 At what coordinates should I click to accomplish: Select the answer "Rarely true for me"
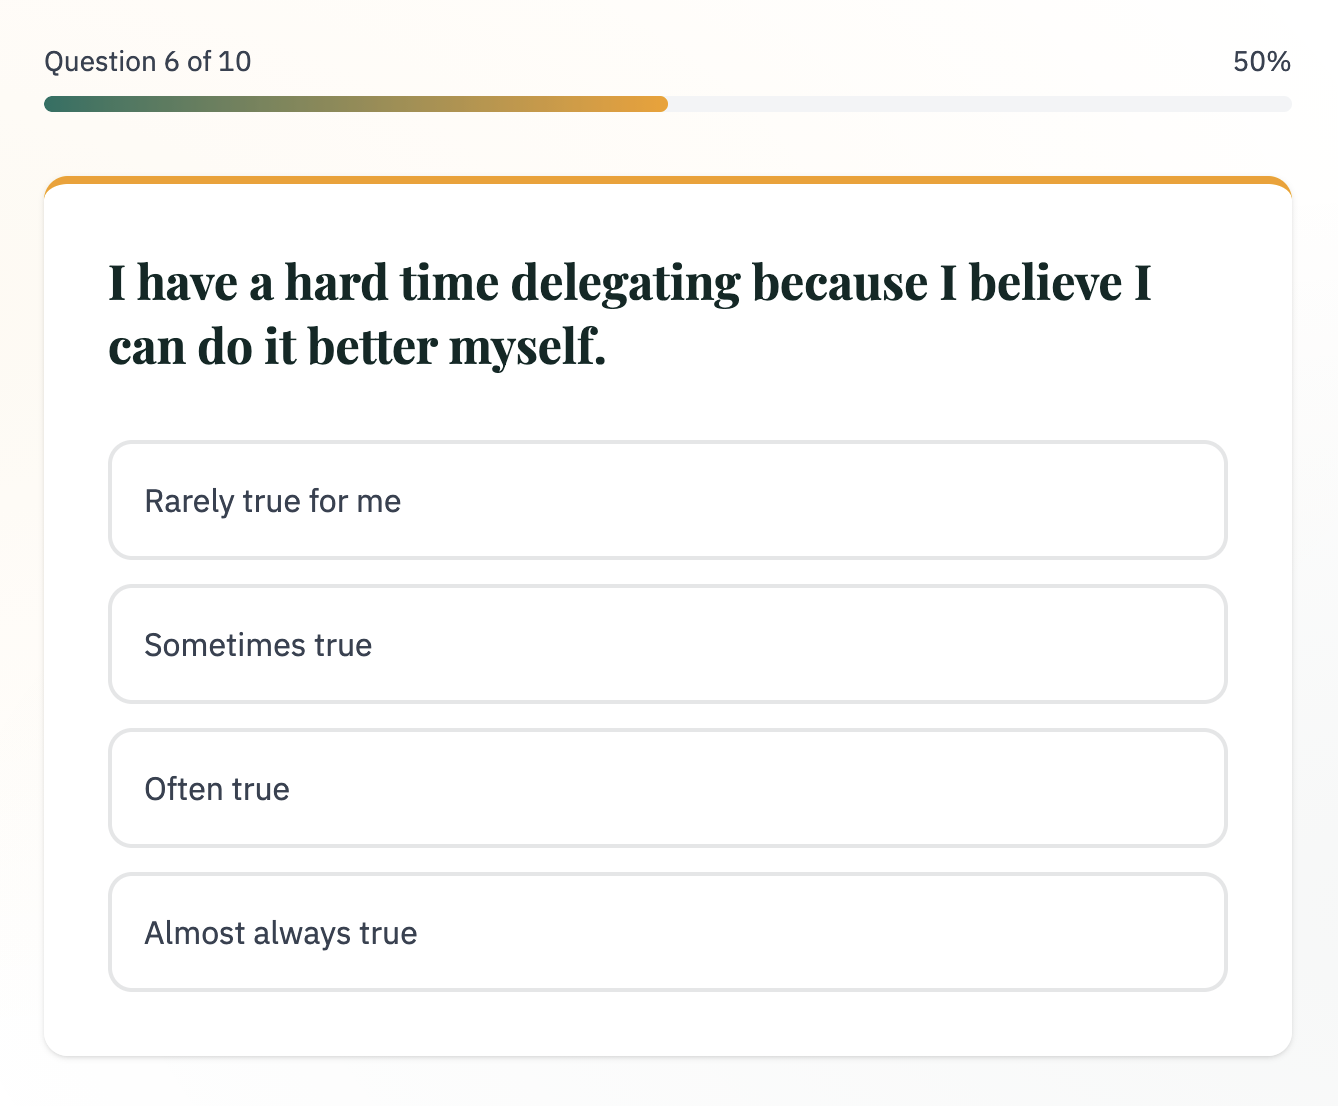669,500
